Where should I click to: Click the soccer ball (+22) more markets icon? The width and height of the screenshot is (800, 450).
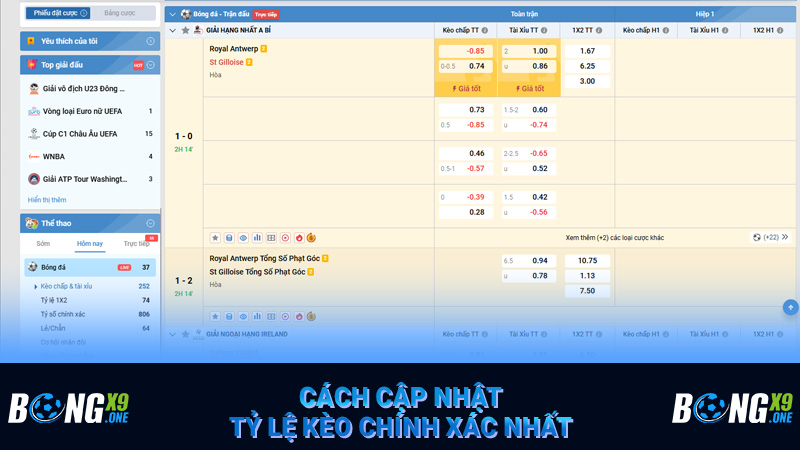point(757,238)
